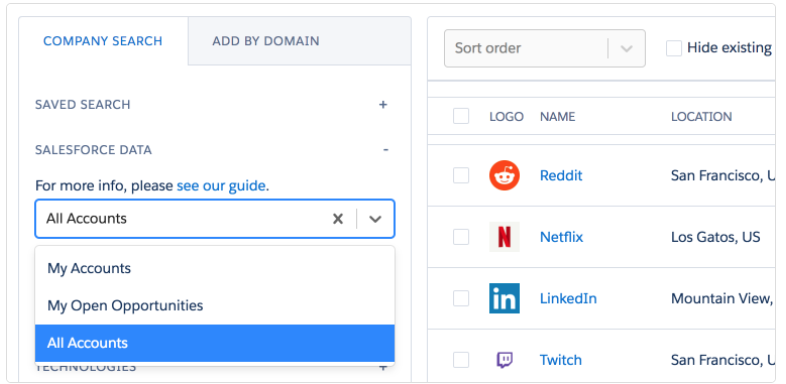Open the Sort order dropdown
The image size is (786, 384).
pyautogui.click(x=544, y=48)
